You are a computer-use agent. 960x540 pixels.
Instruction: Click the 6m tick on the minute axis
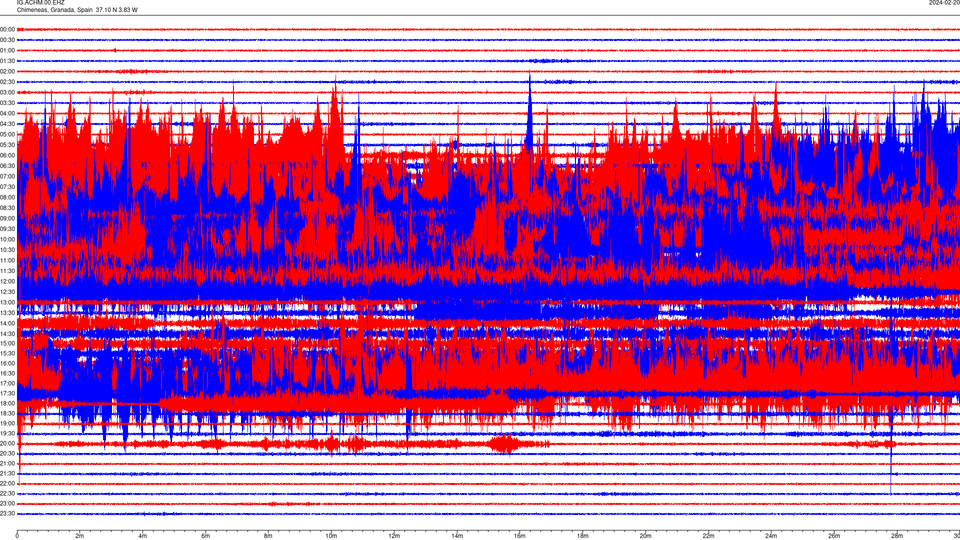click(206, 536)
